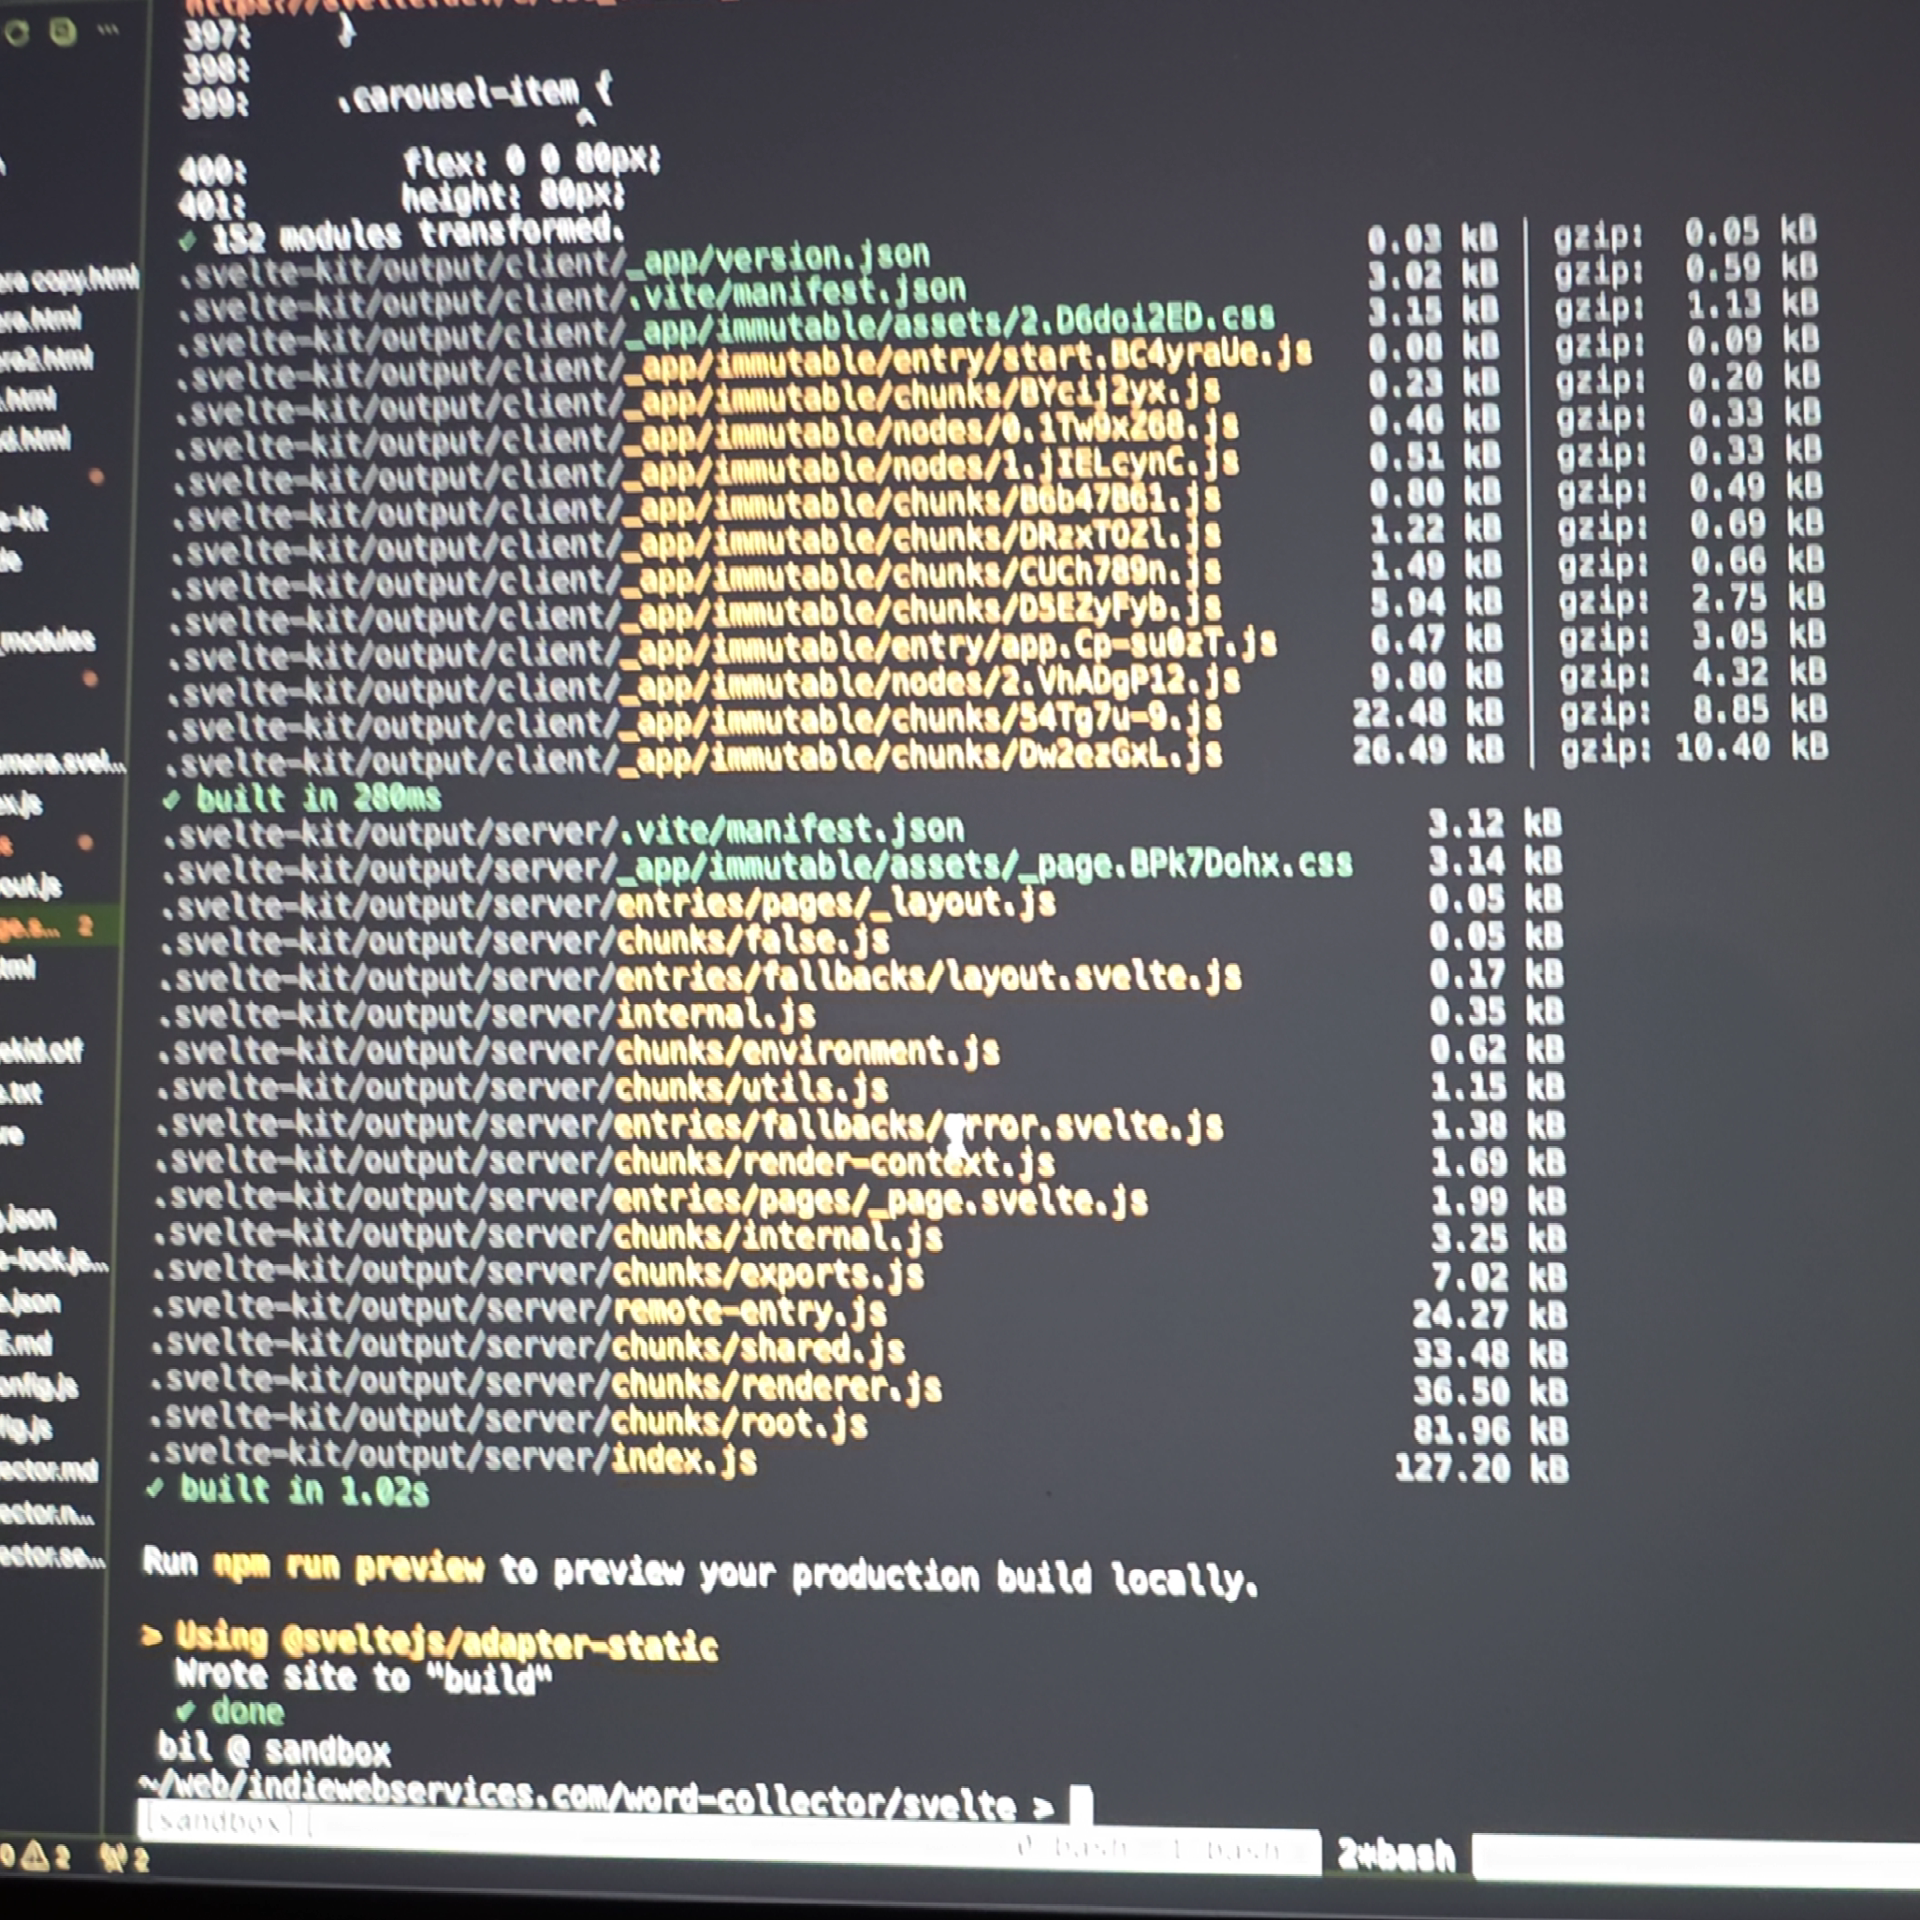Image resolution: width=1920 pixels, height=1920 pixels.
Task: Click the 'npm run preview' command text
Action: [x=348, y=1566]
